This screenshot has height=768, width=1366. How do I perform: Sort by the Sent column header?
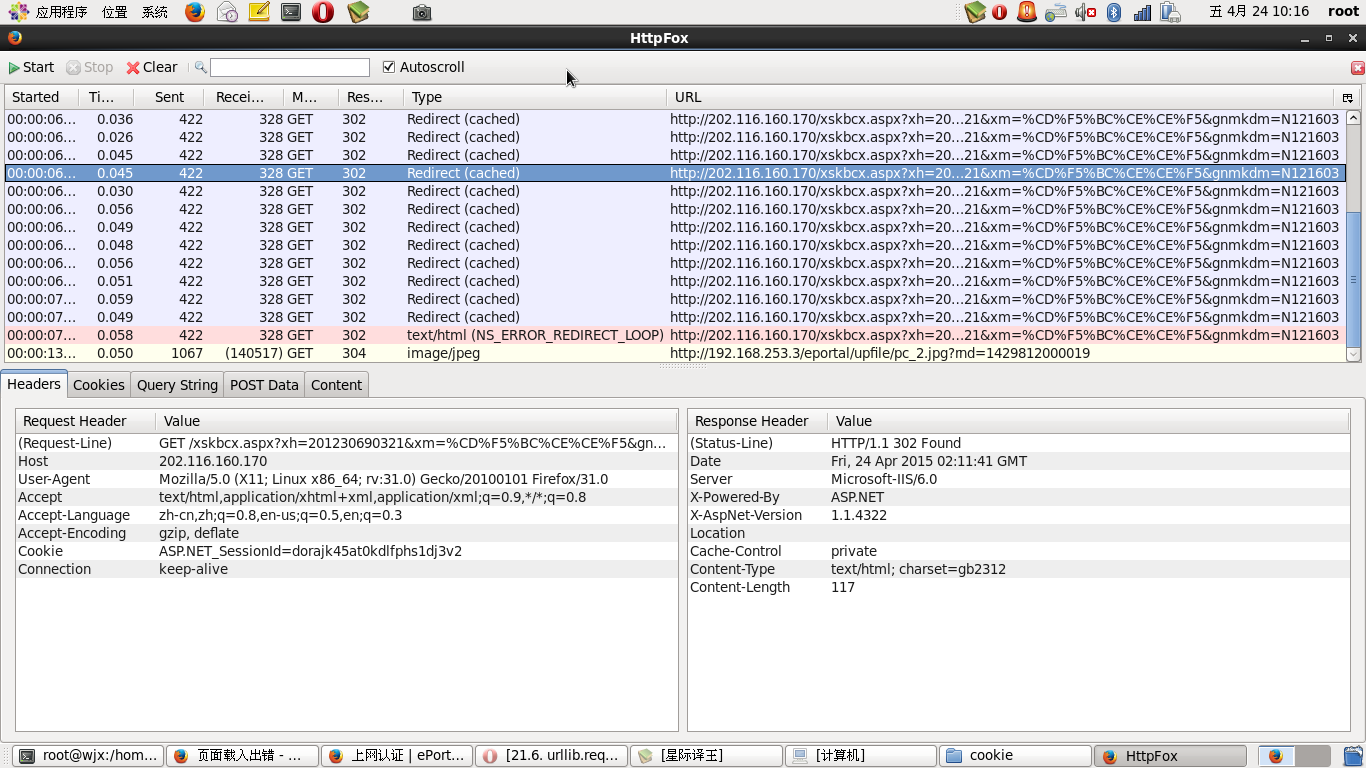[x=169, y=97]
